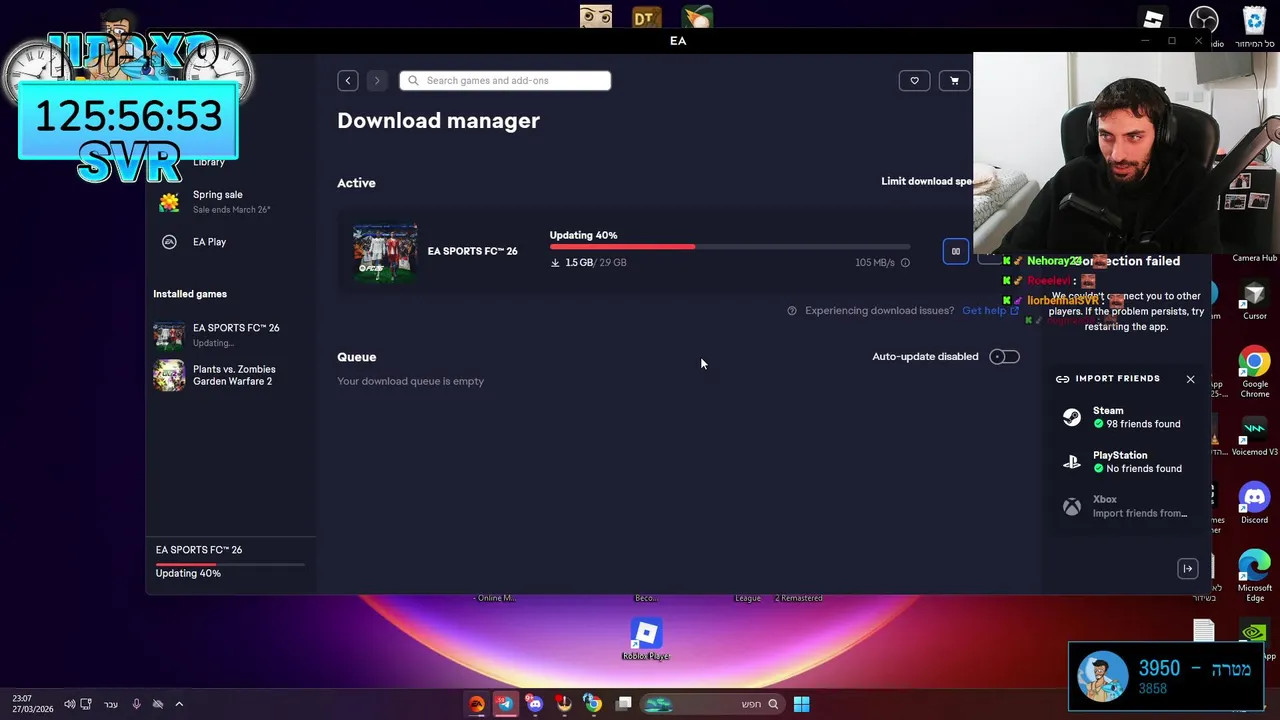Go back with the left arrow button

(x=348, y=81)
